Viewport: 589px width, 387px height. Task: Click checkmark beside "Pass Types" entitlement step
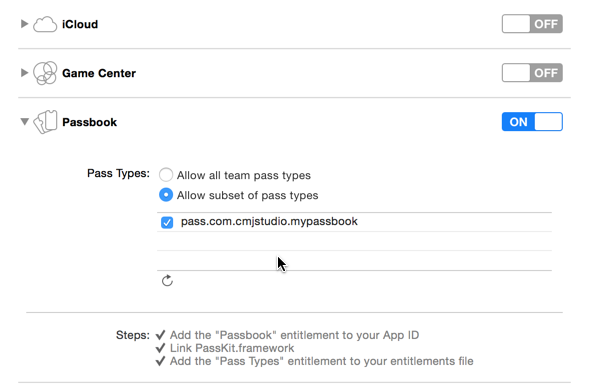[160, 361]
